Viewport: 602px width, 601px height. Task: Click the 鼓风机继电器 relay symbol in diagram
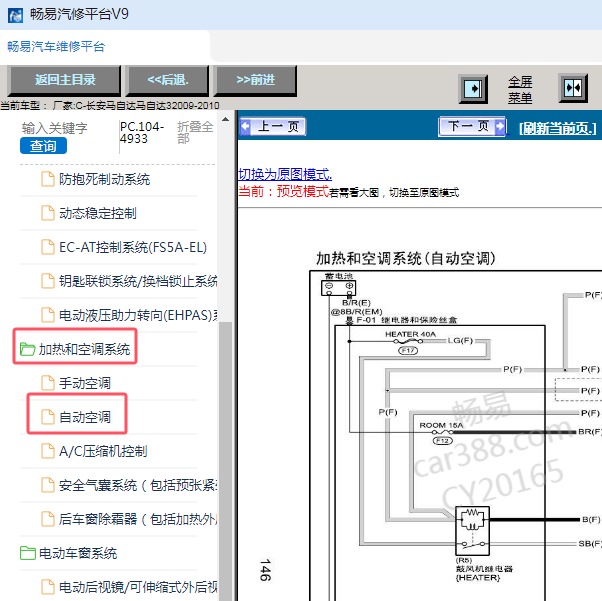click(x=472, y=531)
